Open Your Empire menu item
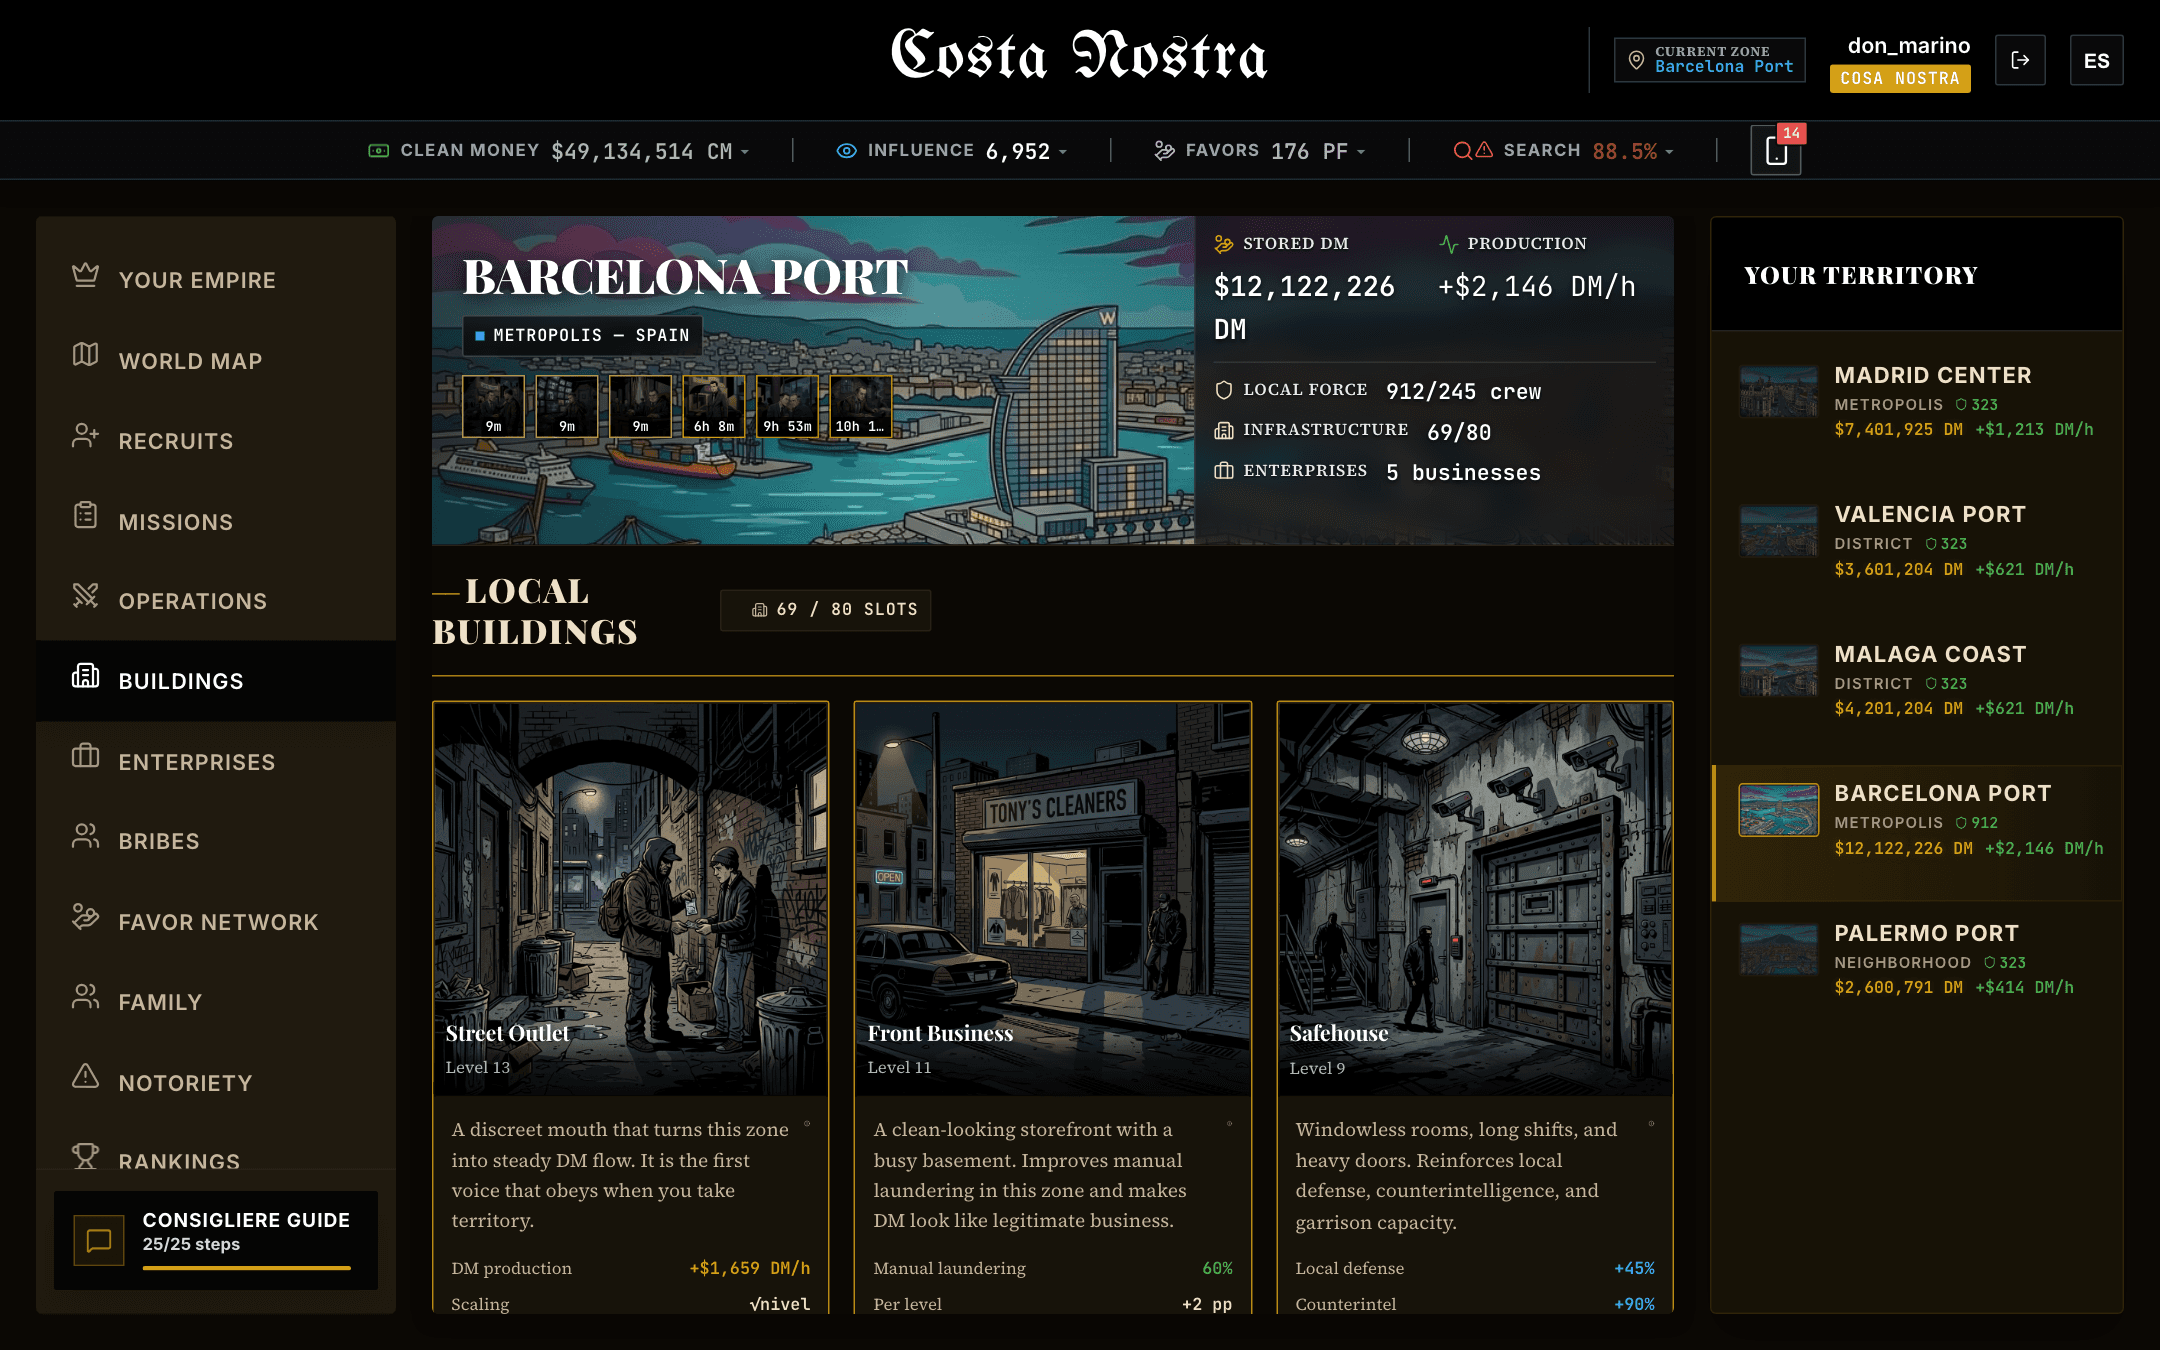 [x=216, y=280]
